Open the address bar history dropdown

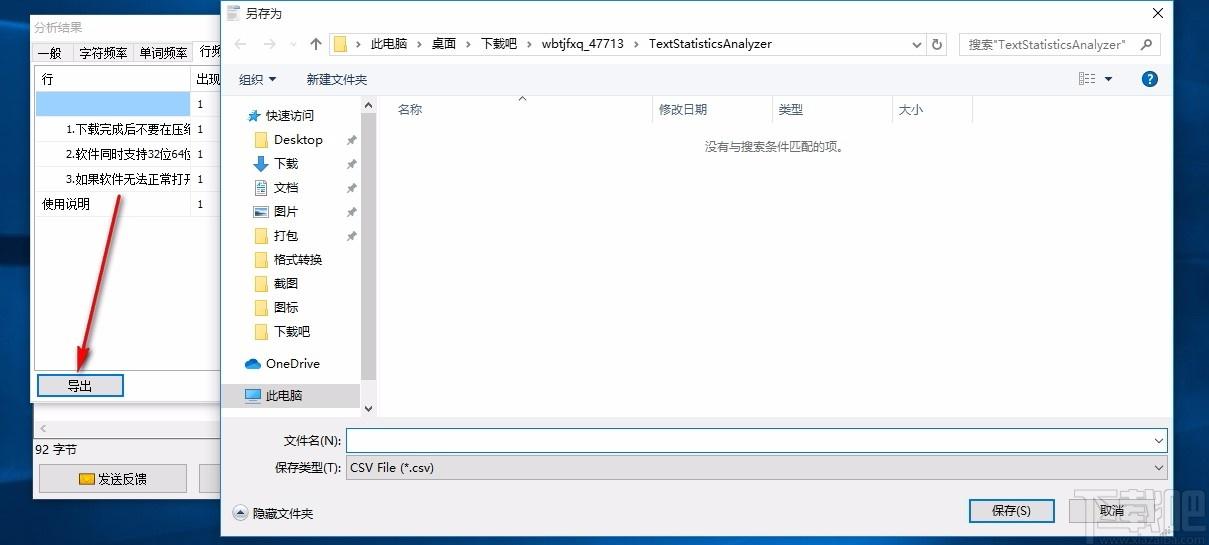(918, 44)
